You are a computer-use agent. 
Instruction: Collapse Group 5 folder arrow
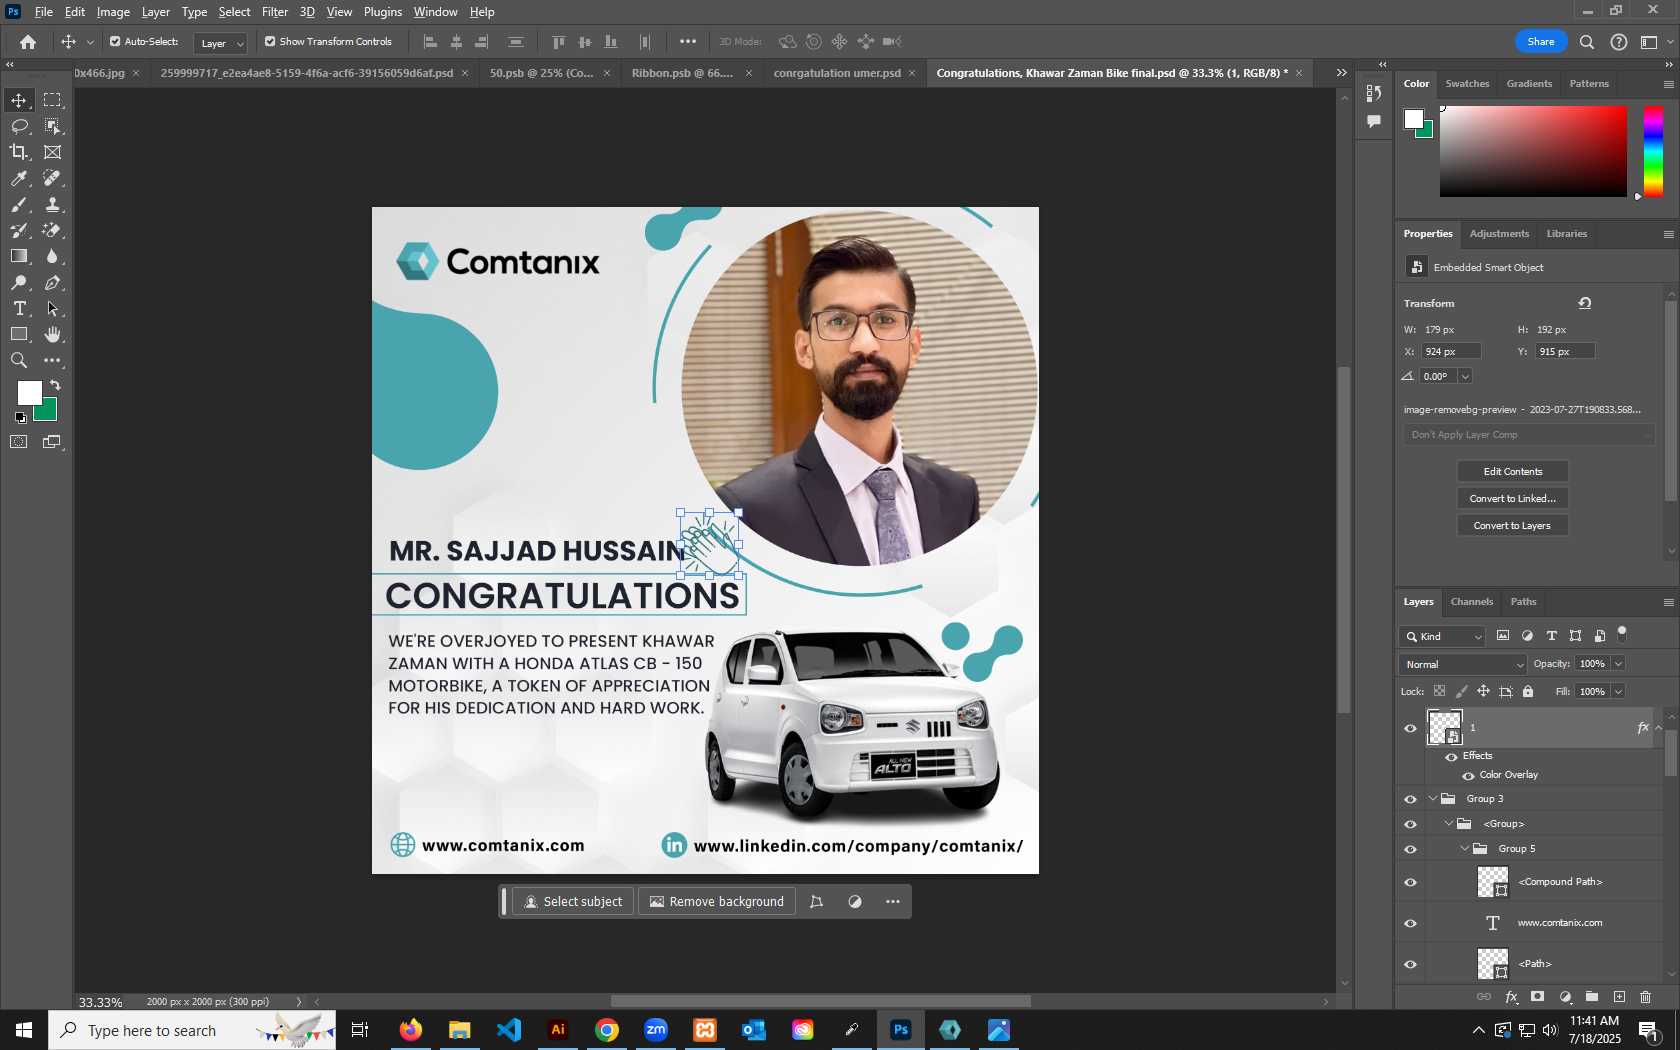click(x=1465, y=849)
